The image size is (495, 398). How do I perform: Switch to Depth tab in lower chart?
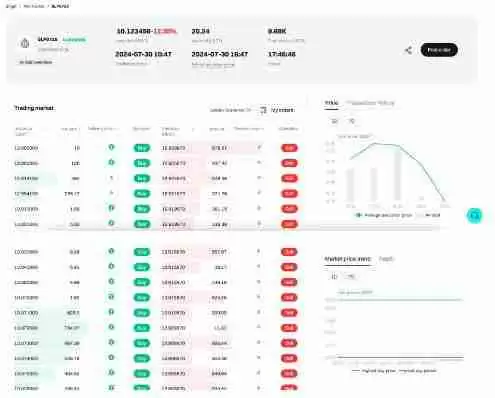point(386,259)
